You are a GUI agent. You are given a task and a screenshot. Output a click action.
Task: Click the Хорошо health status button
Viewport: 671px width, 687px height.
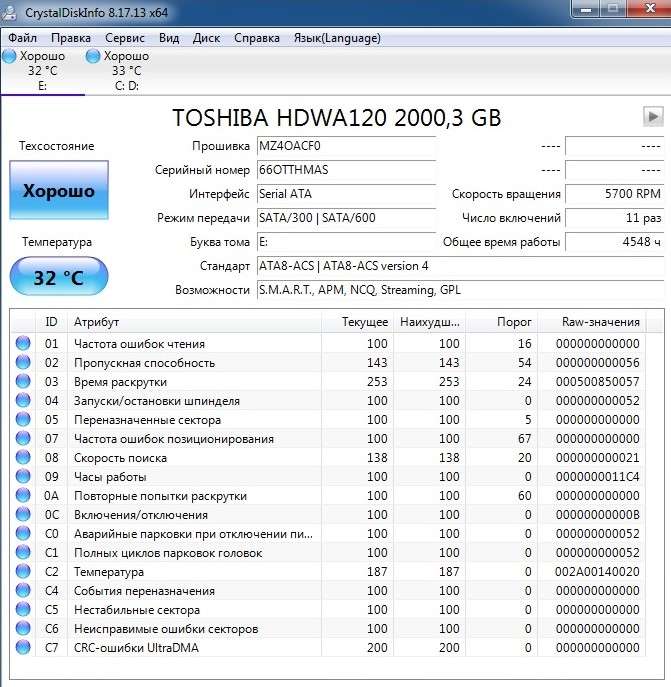58,190
